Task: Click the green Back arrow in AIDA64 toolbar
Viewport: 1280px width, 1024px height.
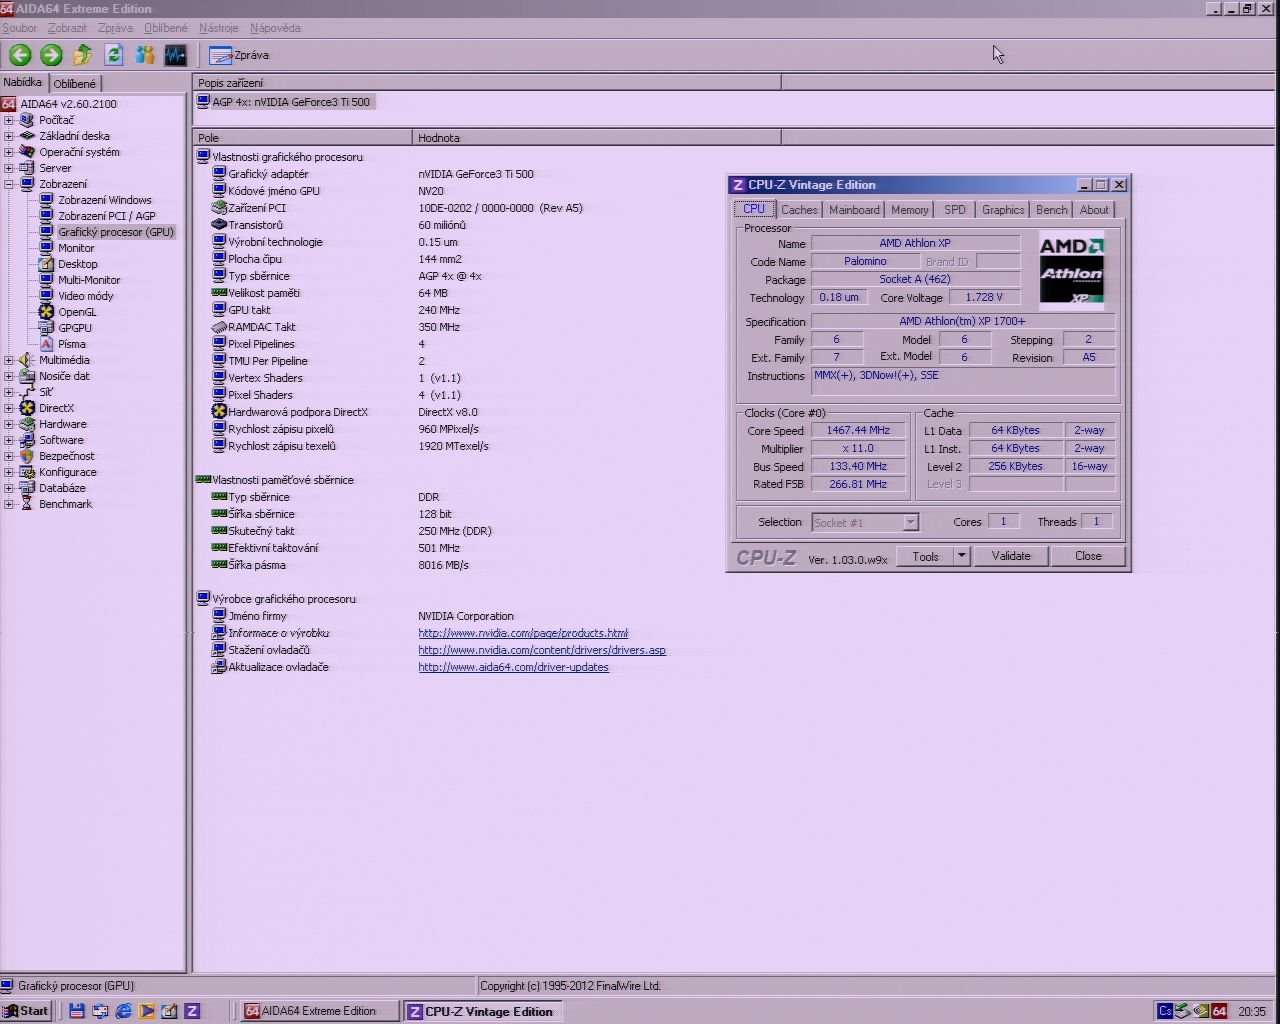Action: coord(20,55)
